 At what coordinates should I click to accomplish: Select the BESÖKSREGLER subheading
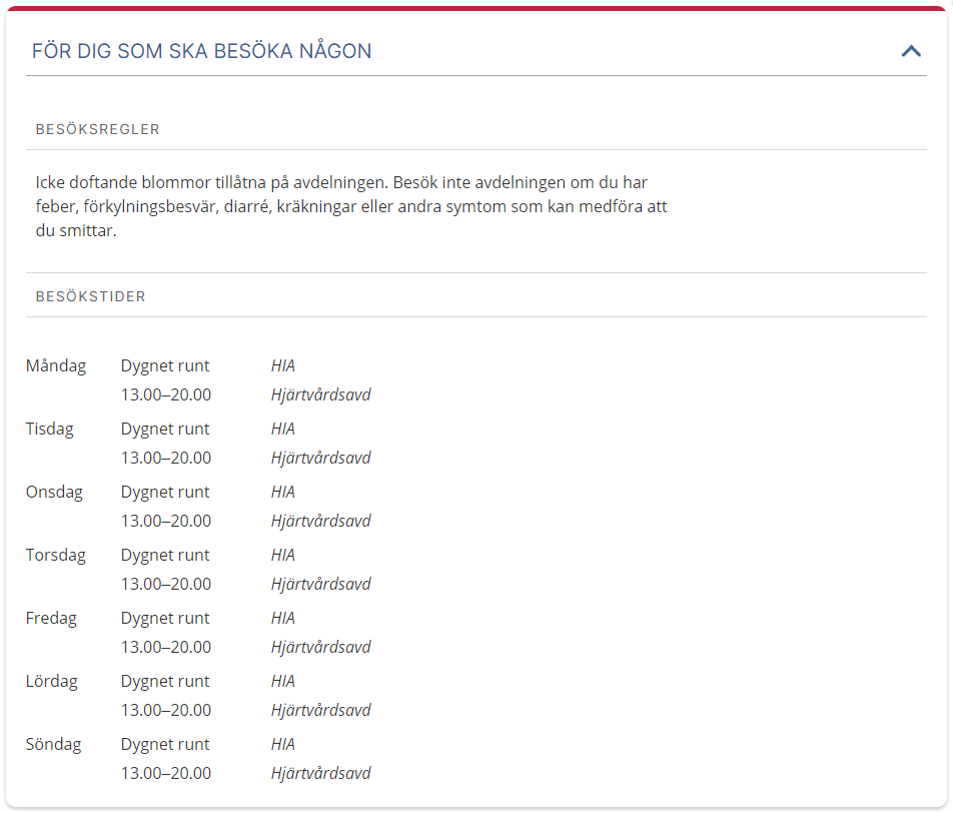point(98,129)
